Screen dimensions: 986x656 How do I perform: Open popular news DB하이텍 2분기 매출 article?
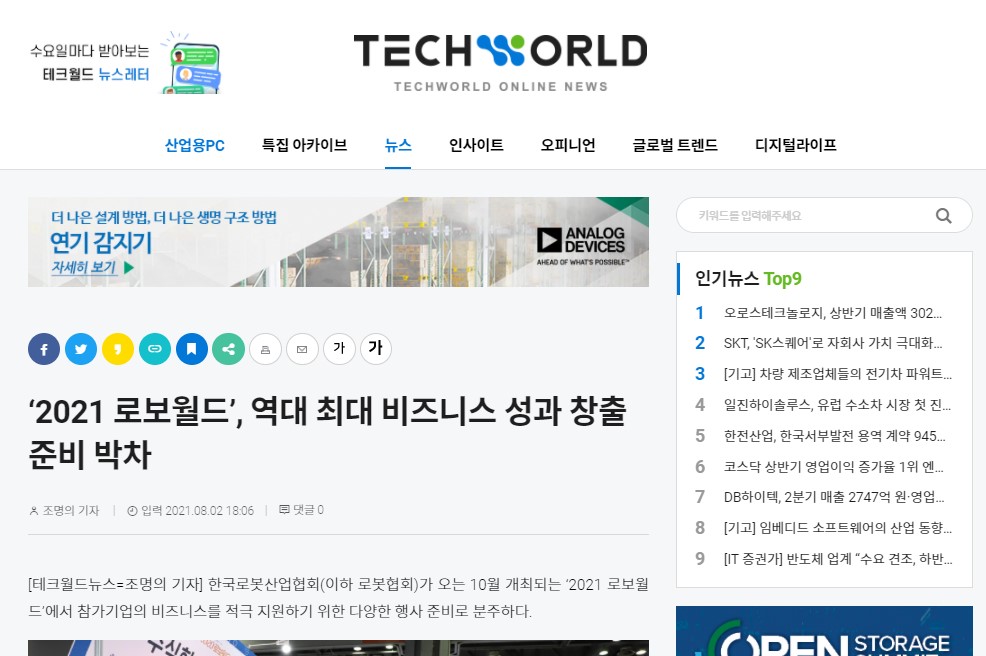point(834,497)
